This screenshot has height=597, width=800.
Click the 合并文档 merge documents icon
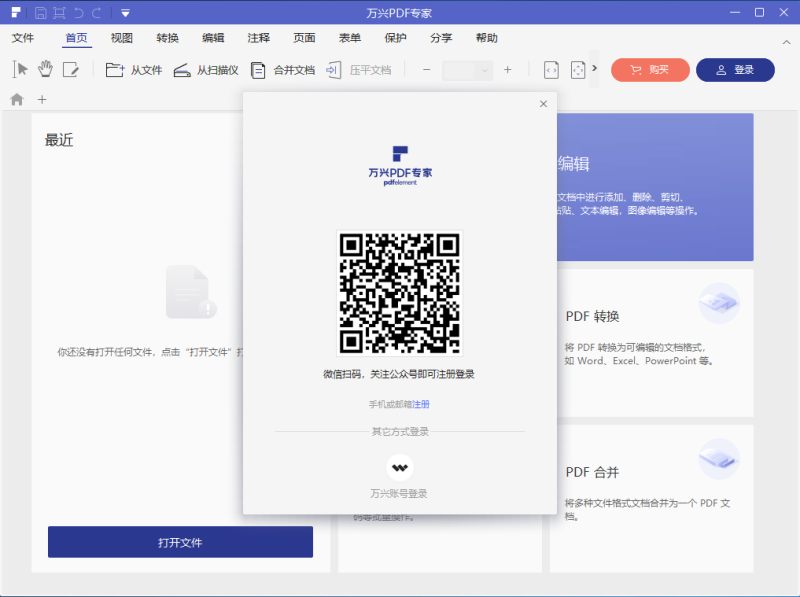pos(258,69)
